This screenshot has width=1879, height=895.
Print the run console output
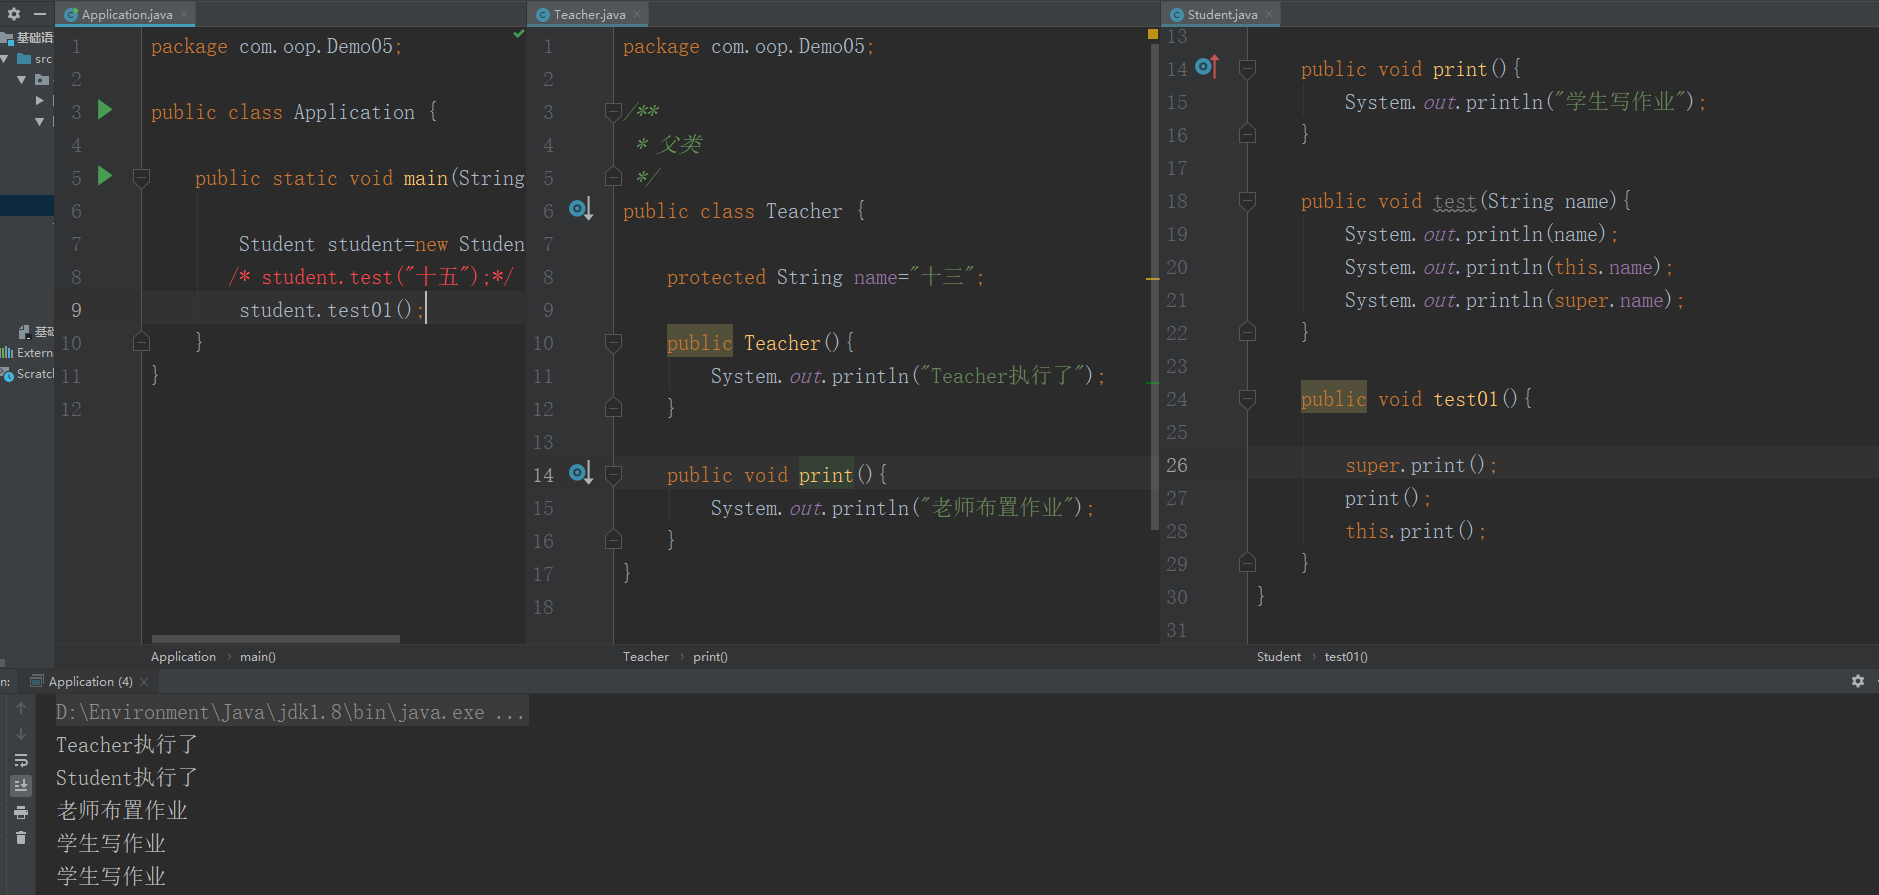[21, 812]
